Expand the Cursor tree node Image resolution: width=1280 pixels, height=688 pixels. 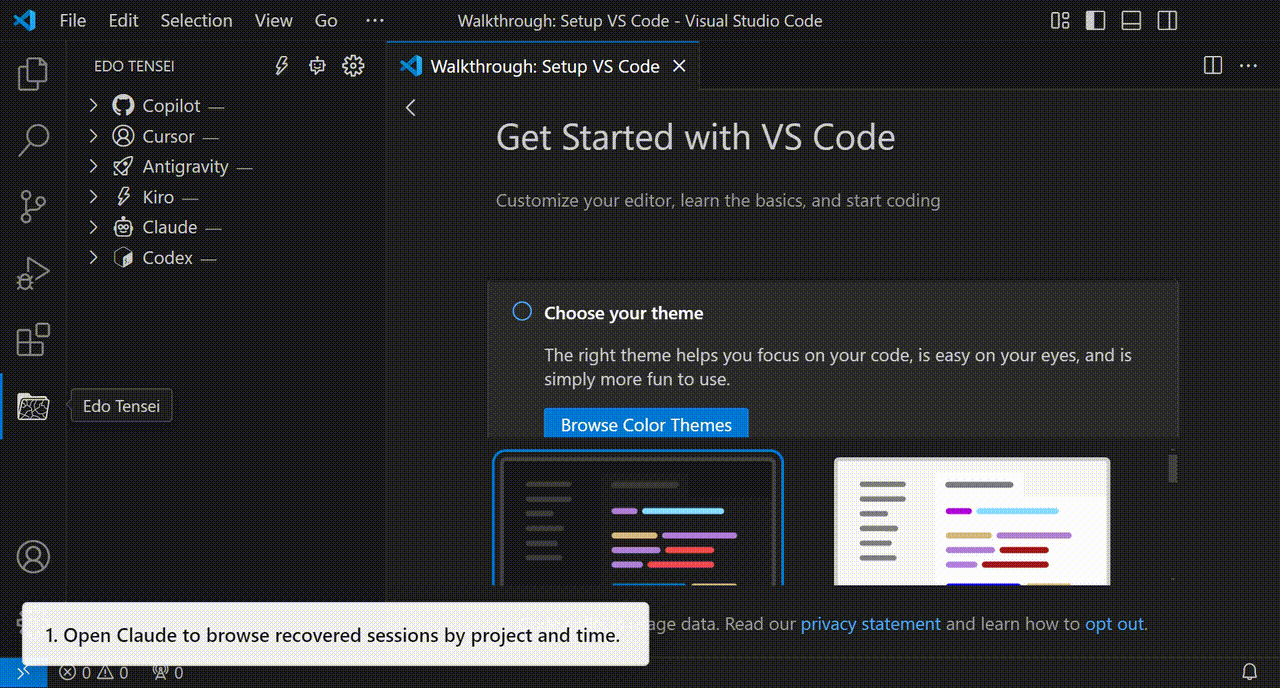click(x=93, y=136)
